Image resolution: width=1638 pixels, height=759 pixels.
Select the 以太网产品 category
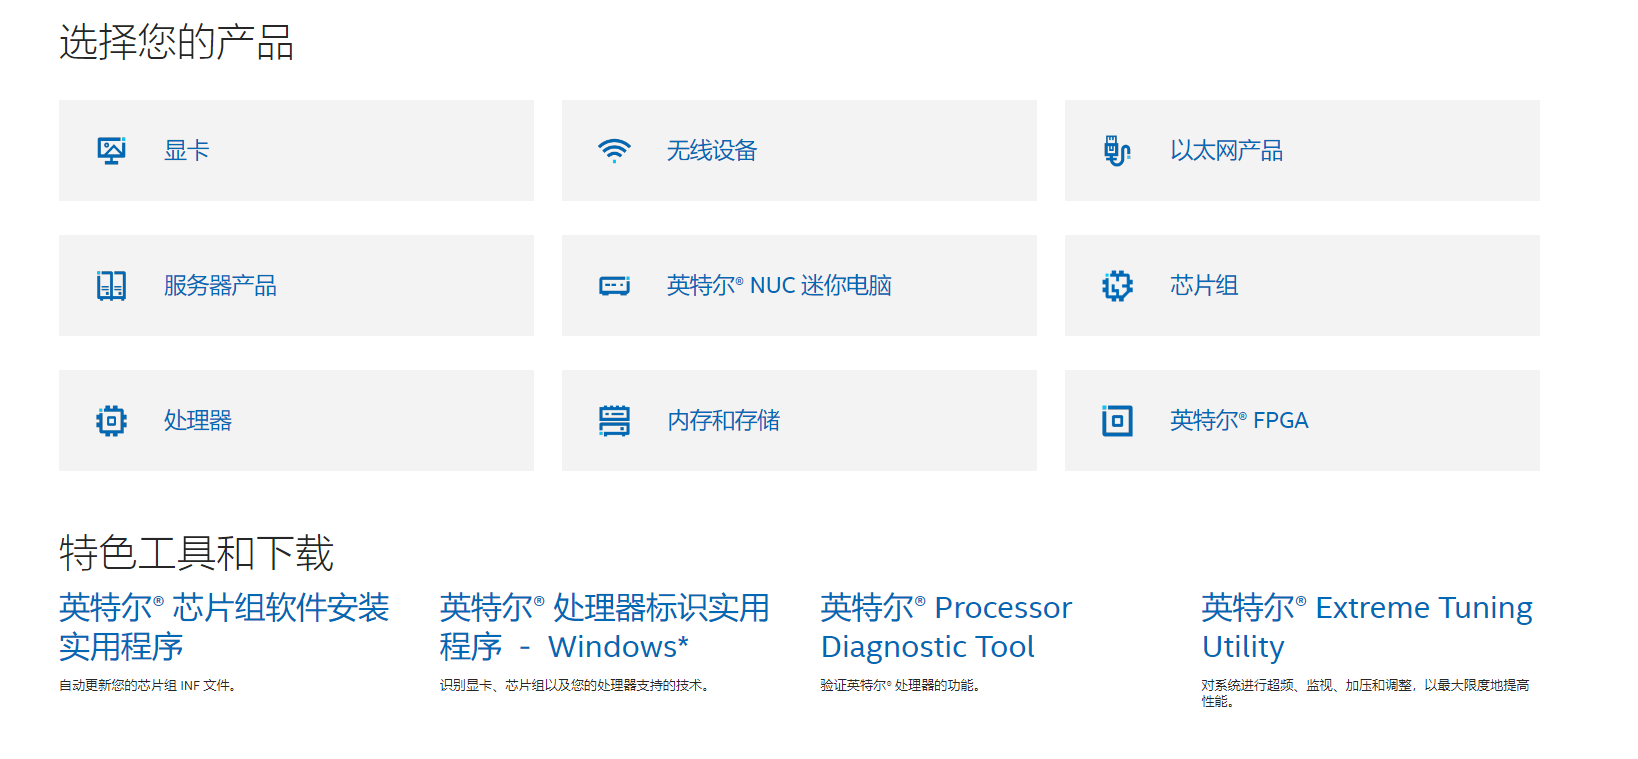click(1302, 150)
